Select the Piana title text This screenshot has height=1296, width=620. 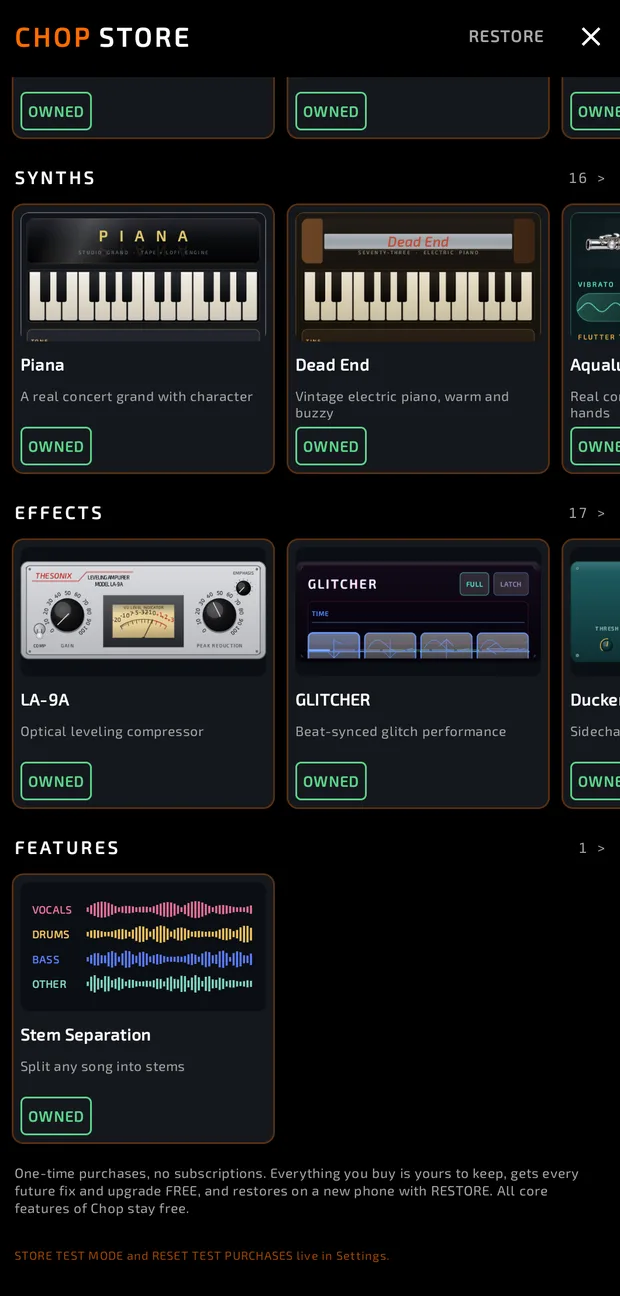coord(42,365)
